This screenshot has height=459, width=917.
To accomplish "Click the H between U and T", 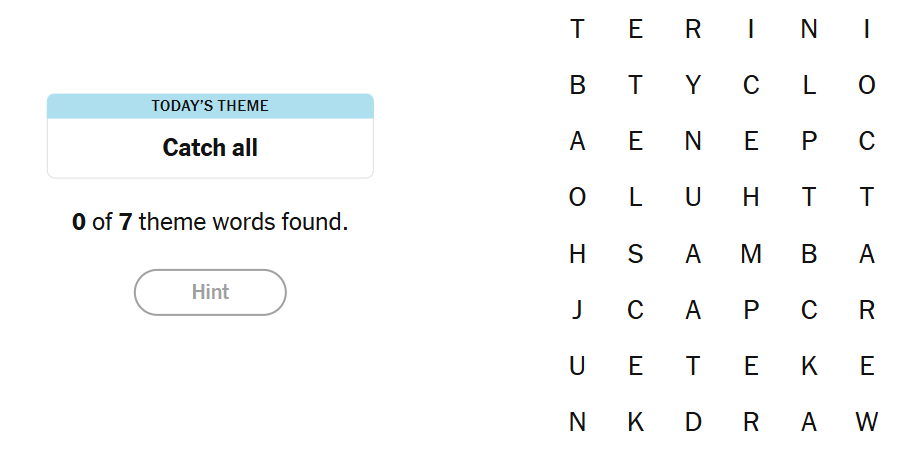I will pyautogui.click(x=751, y=198).
